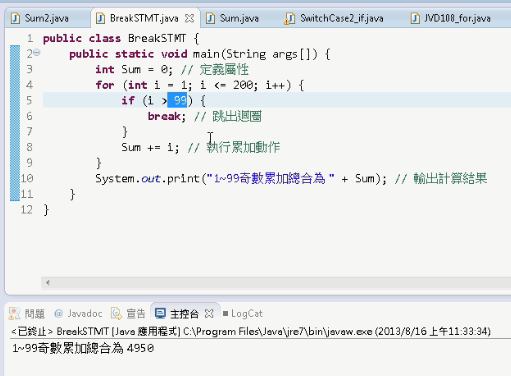Viewport: 511px width, 376px height.
Task: Open the Sum.java editor tab
Action: coord(239,18)
